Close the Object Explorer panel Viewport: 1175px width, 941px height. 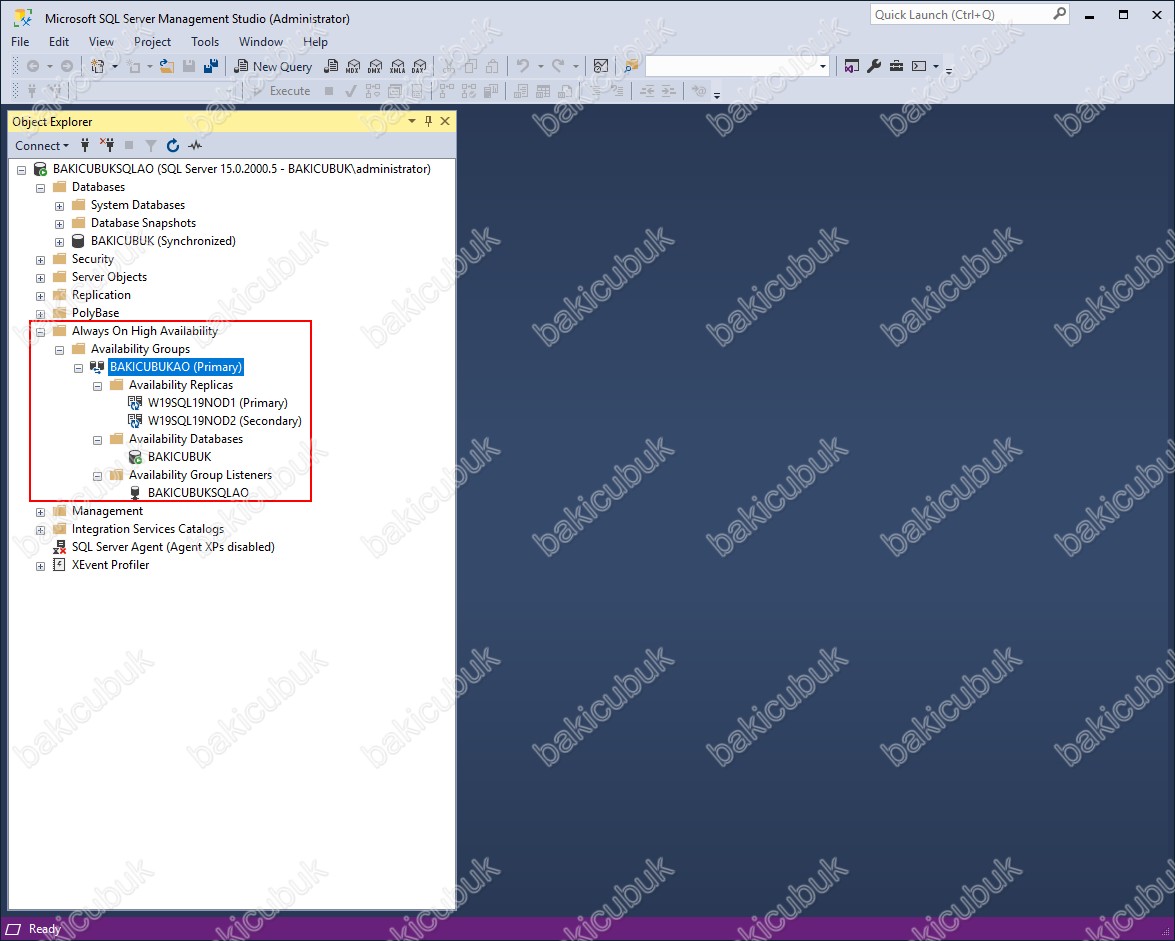pyautogui.click(x=445, y=121)
